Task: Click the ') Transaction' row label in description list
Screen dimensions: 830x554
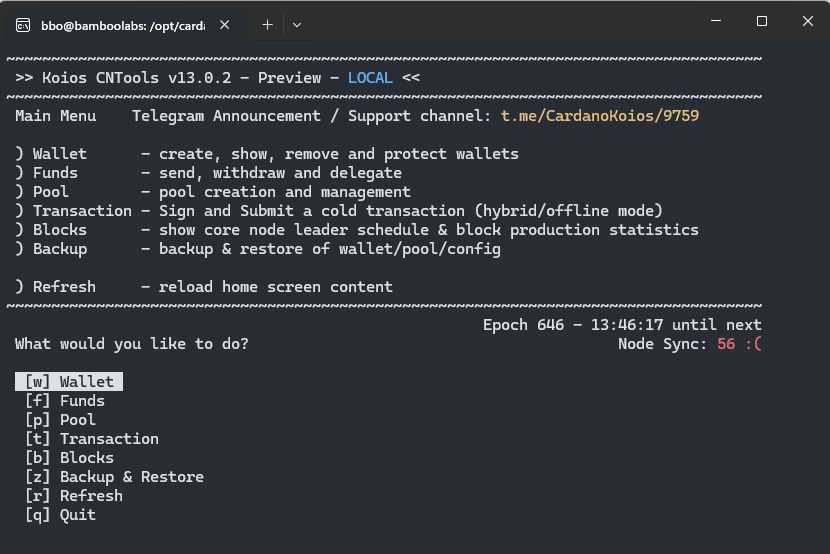Action: tap(74, 211)
